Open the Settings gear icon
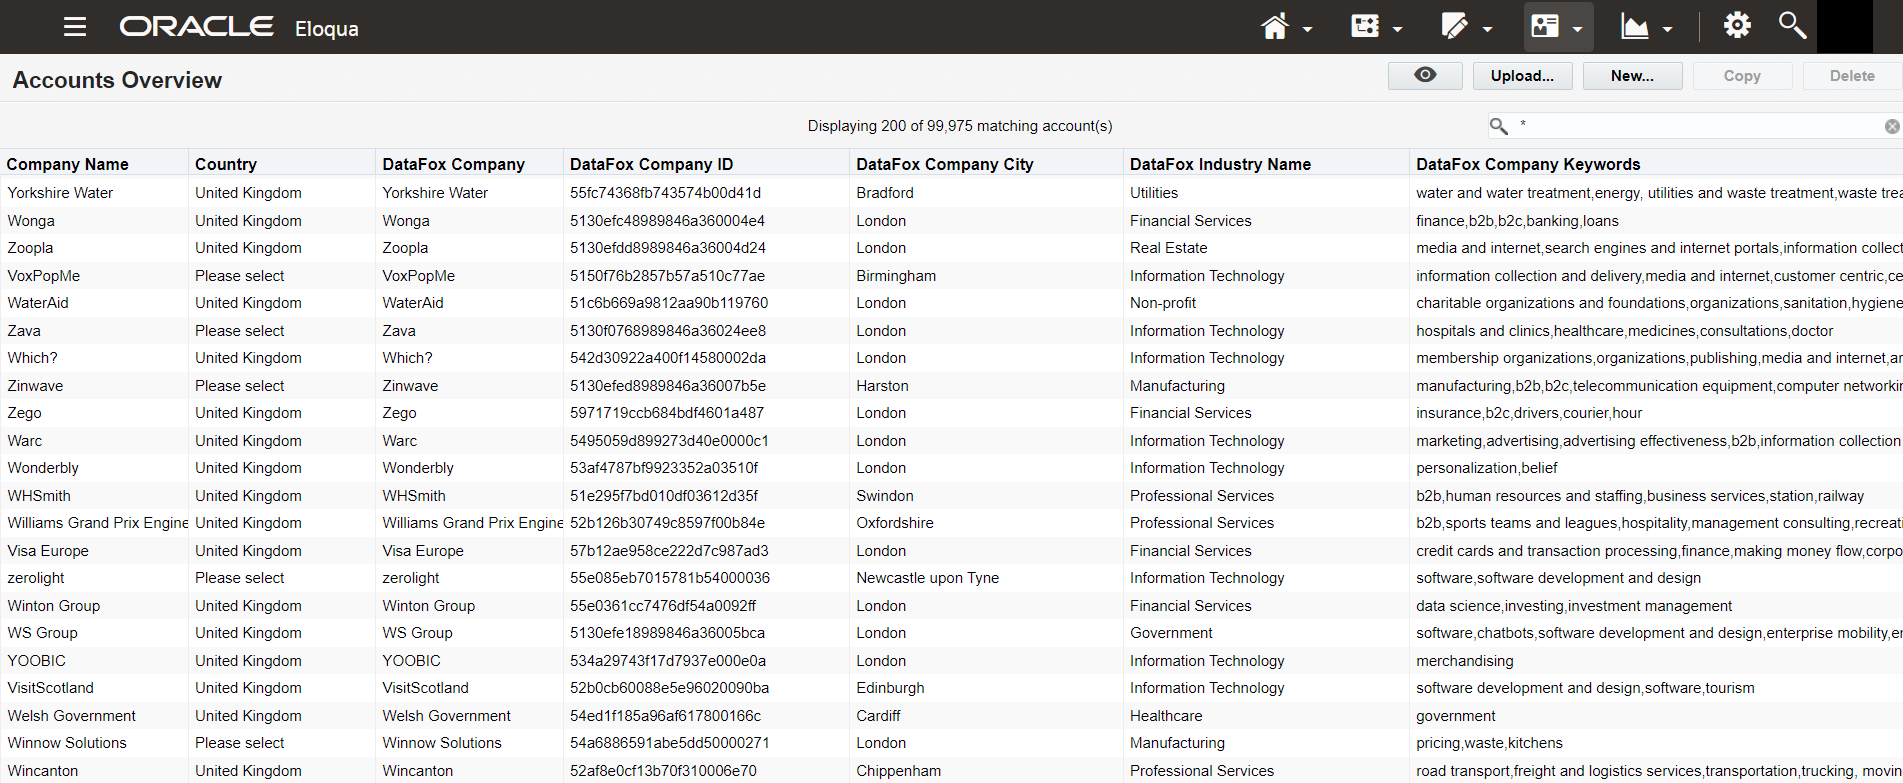 [1738, 25]
